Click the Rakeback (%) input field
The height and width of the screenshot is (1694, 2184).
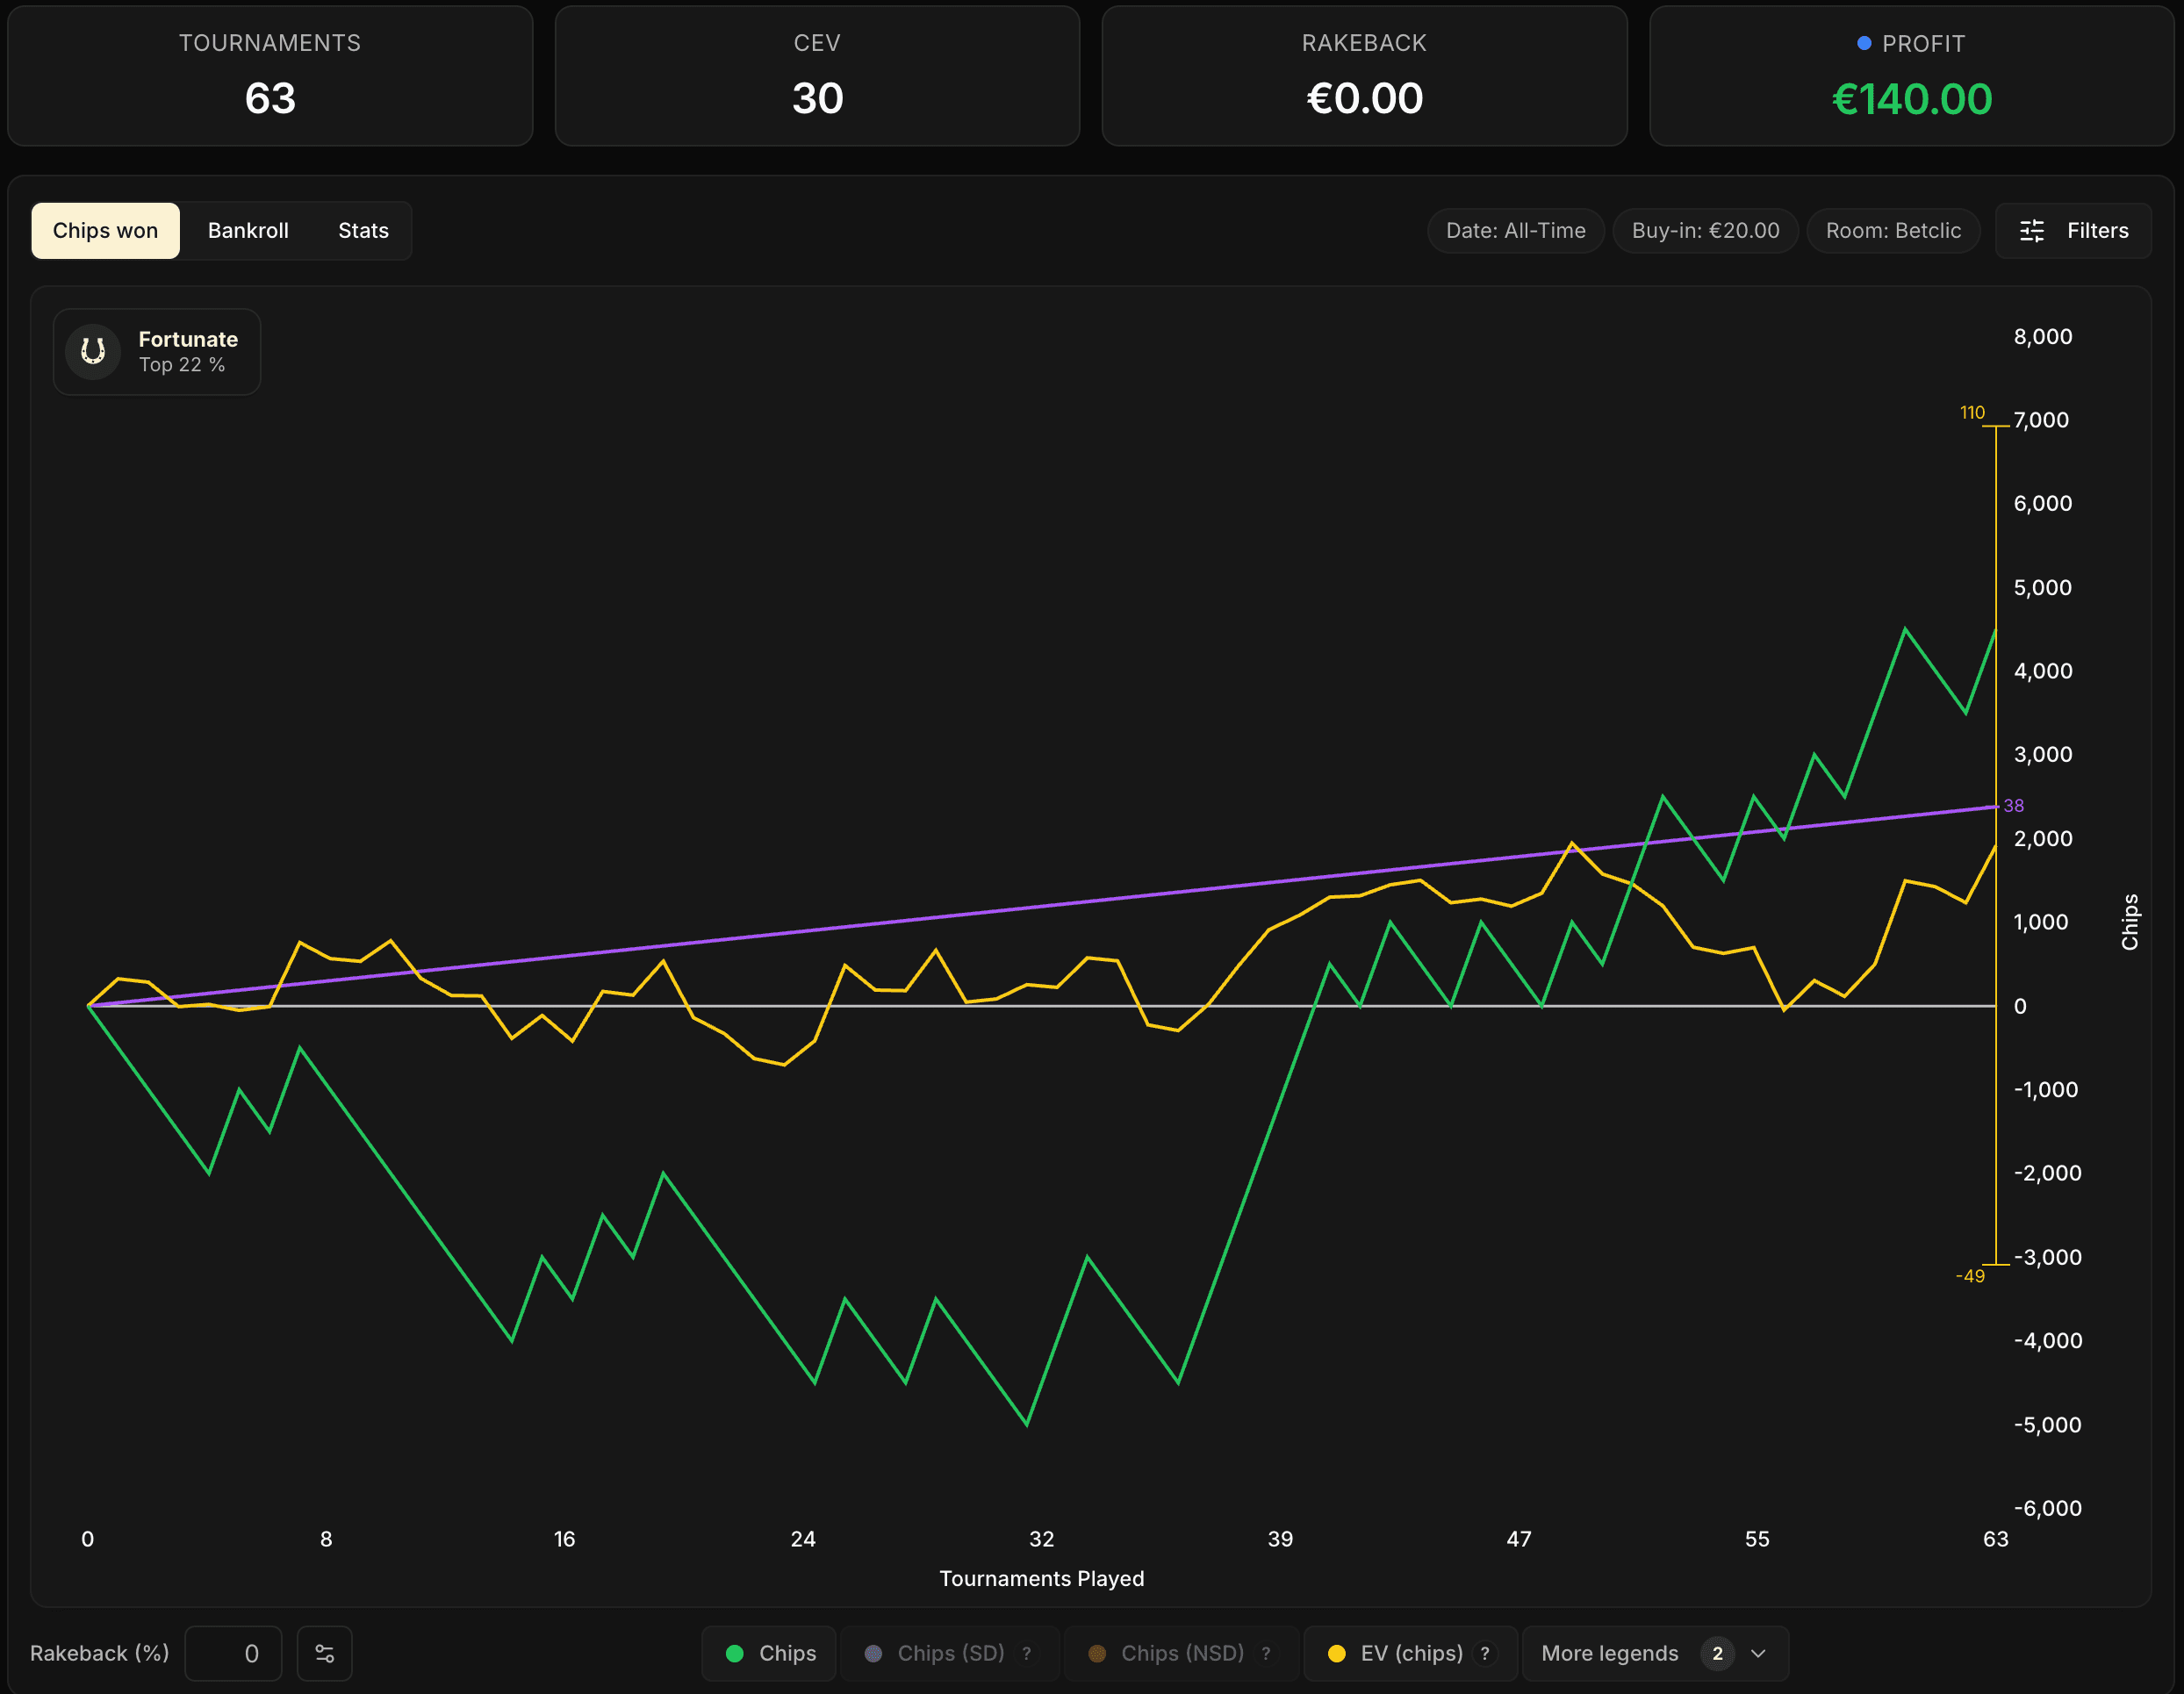(234, 1653)
